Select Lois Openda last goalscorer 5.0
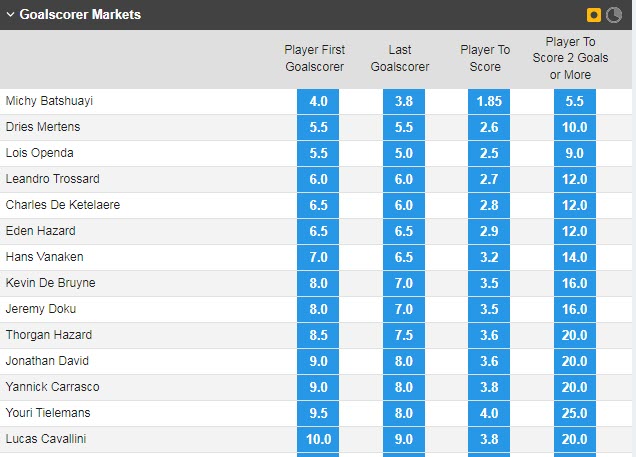The image size is (636, 457). click(x=404, y=153)
